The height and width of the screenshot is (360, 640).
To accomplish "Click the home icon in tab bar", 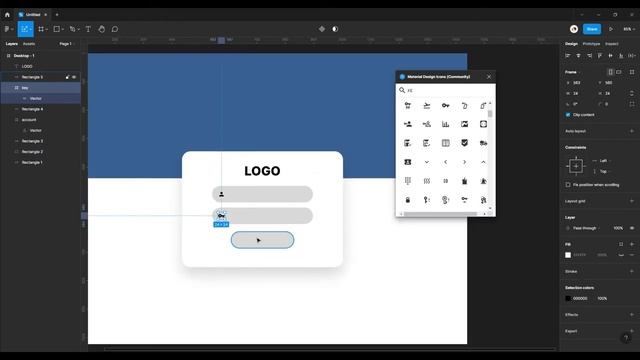I will pos(7,15).
